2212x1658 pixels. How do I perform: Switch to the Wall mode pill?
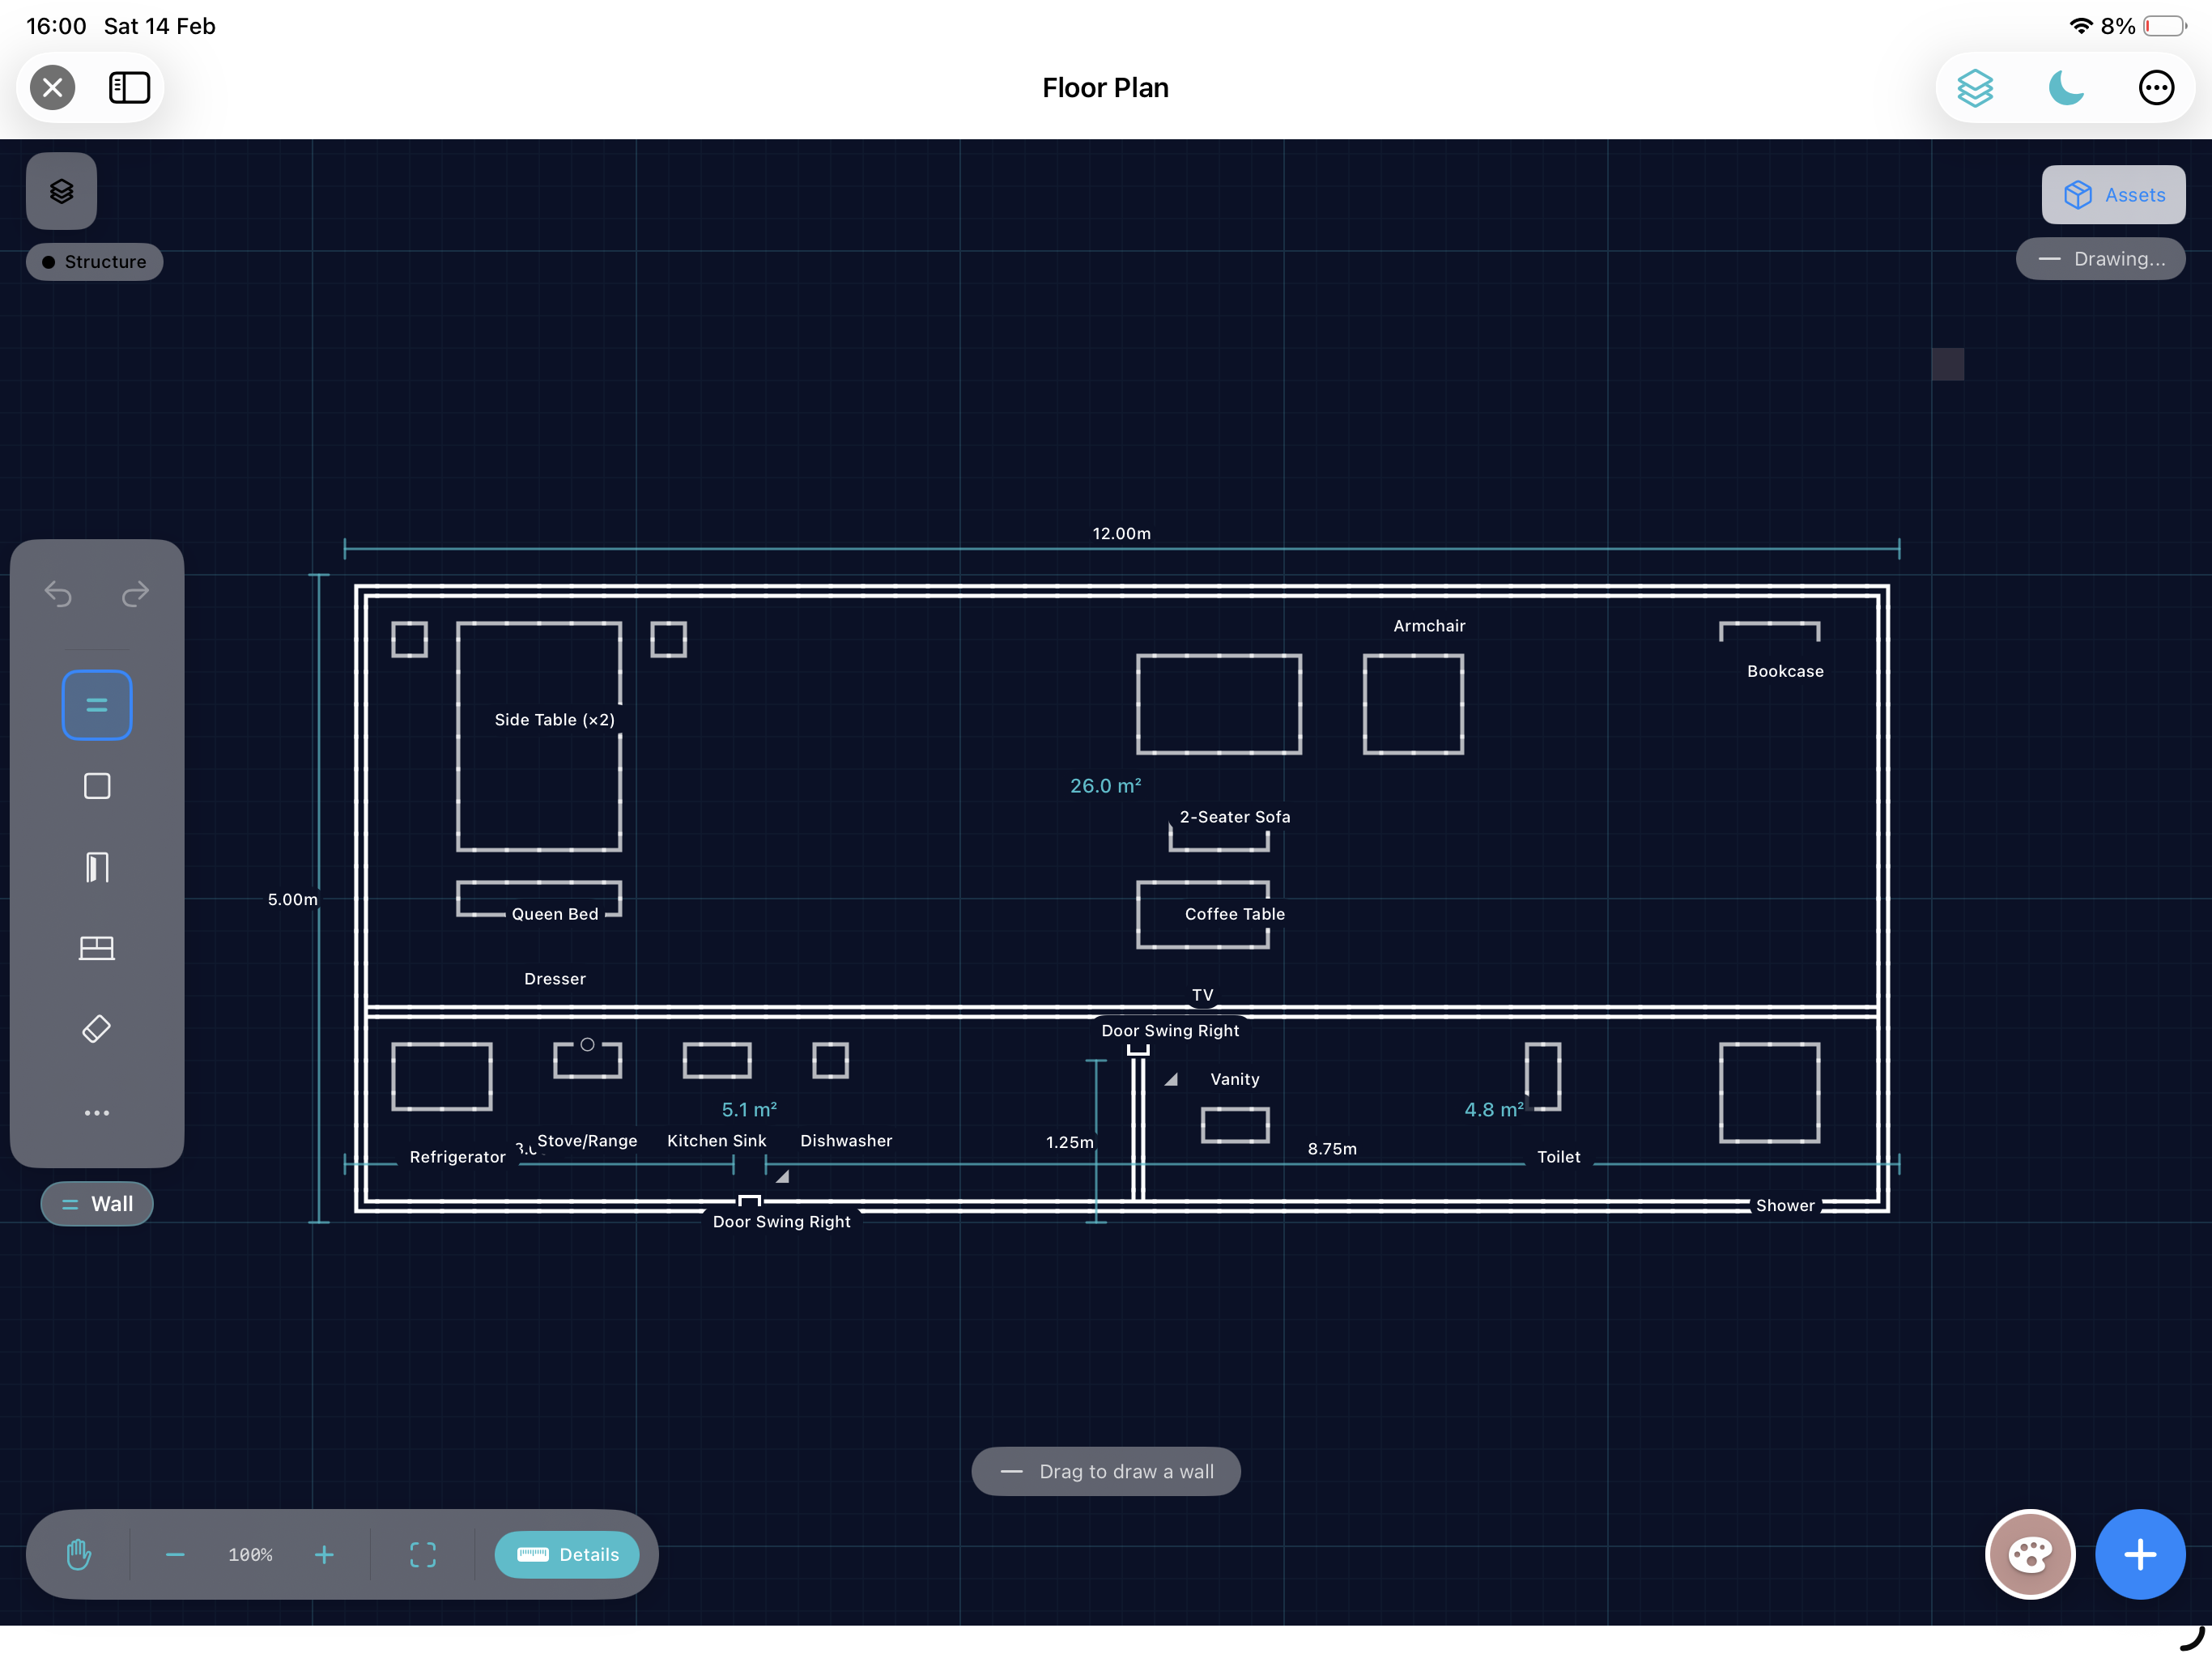click(96, 1204)
